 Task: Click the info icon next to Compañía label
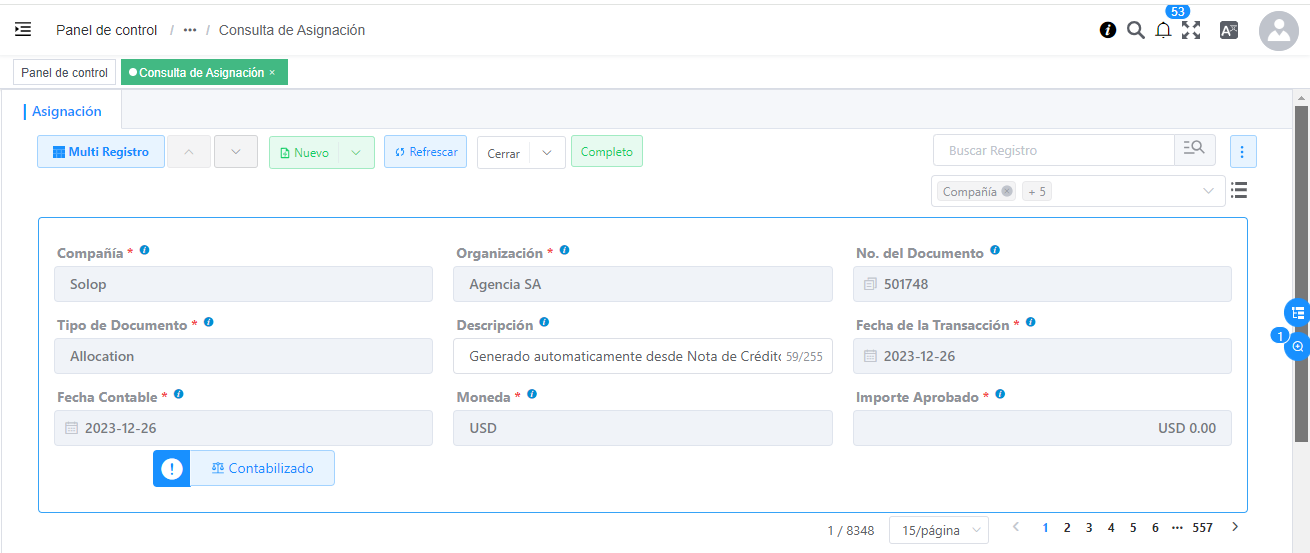pos(145,250)
